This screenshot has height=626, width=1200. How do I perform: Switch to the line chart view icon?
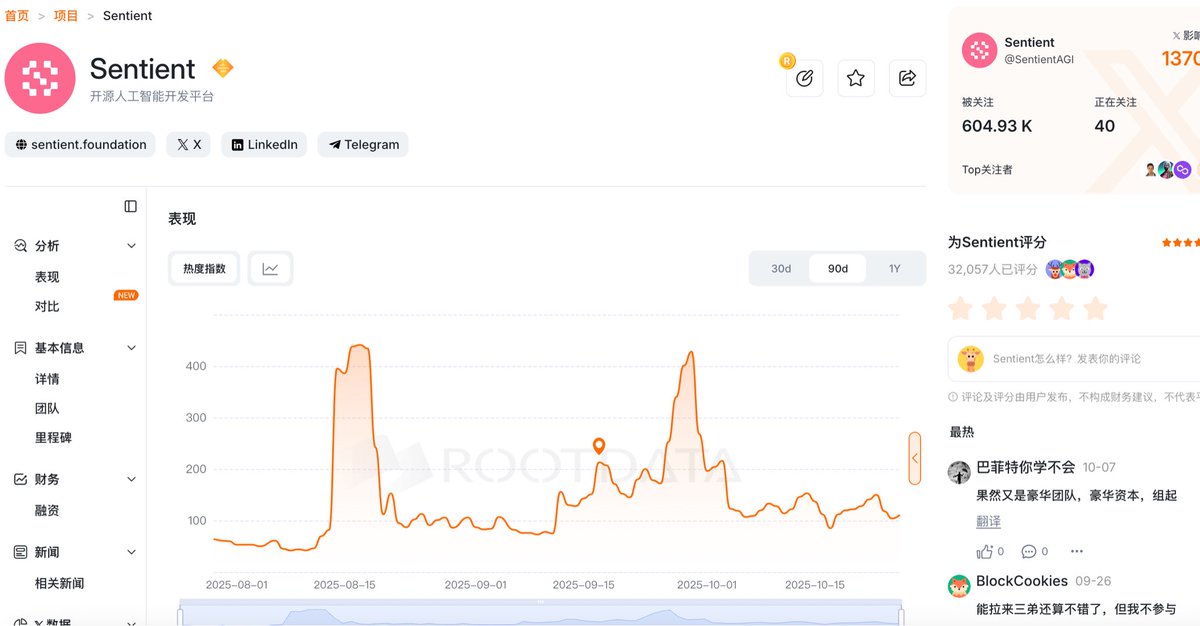pos(270,269)
